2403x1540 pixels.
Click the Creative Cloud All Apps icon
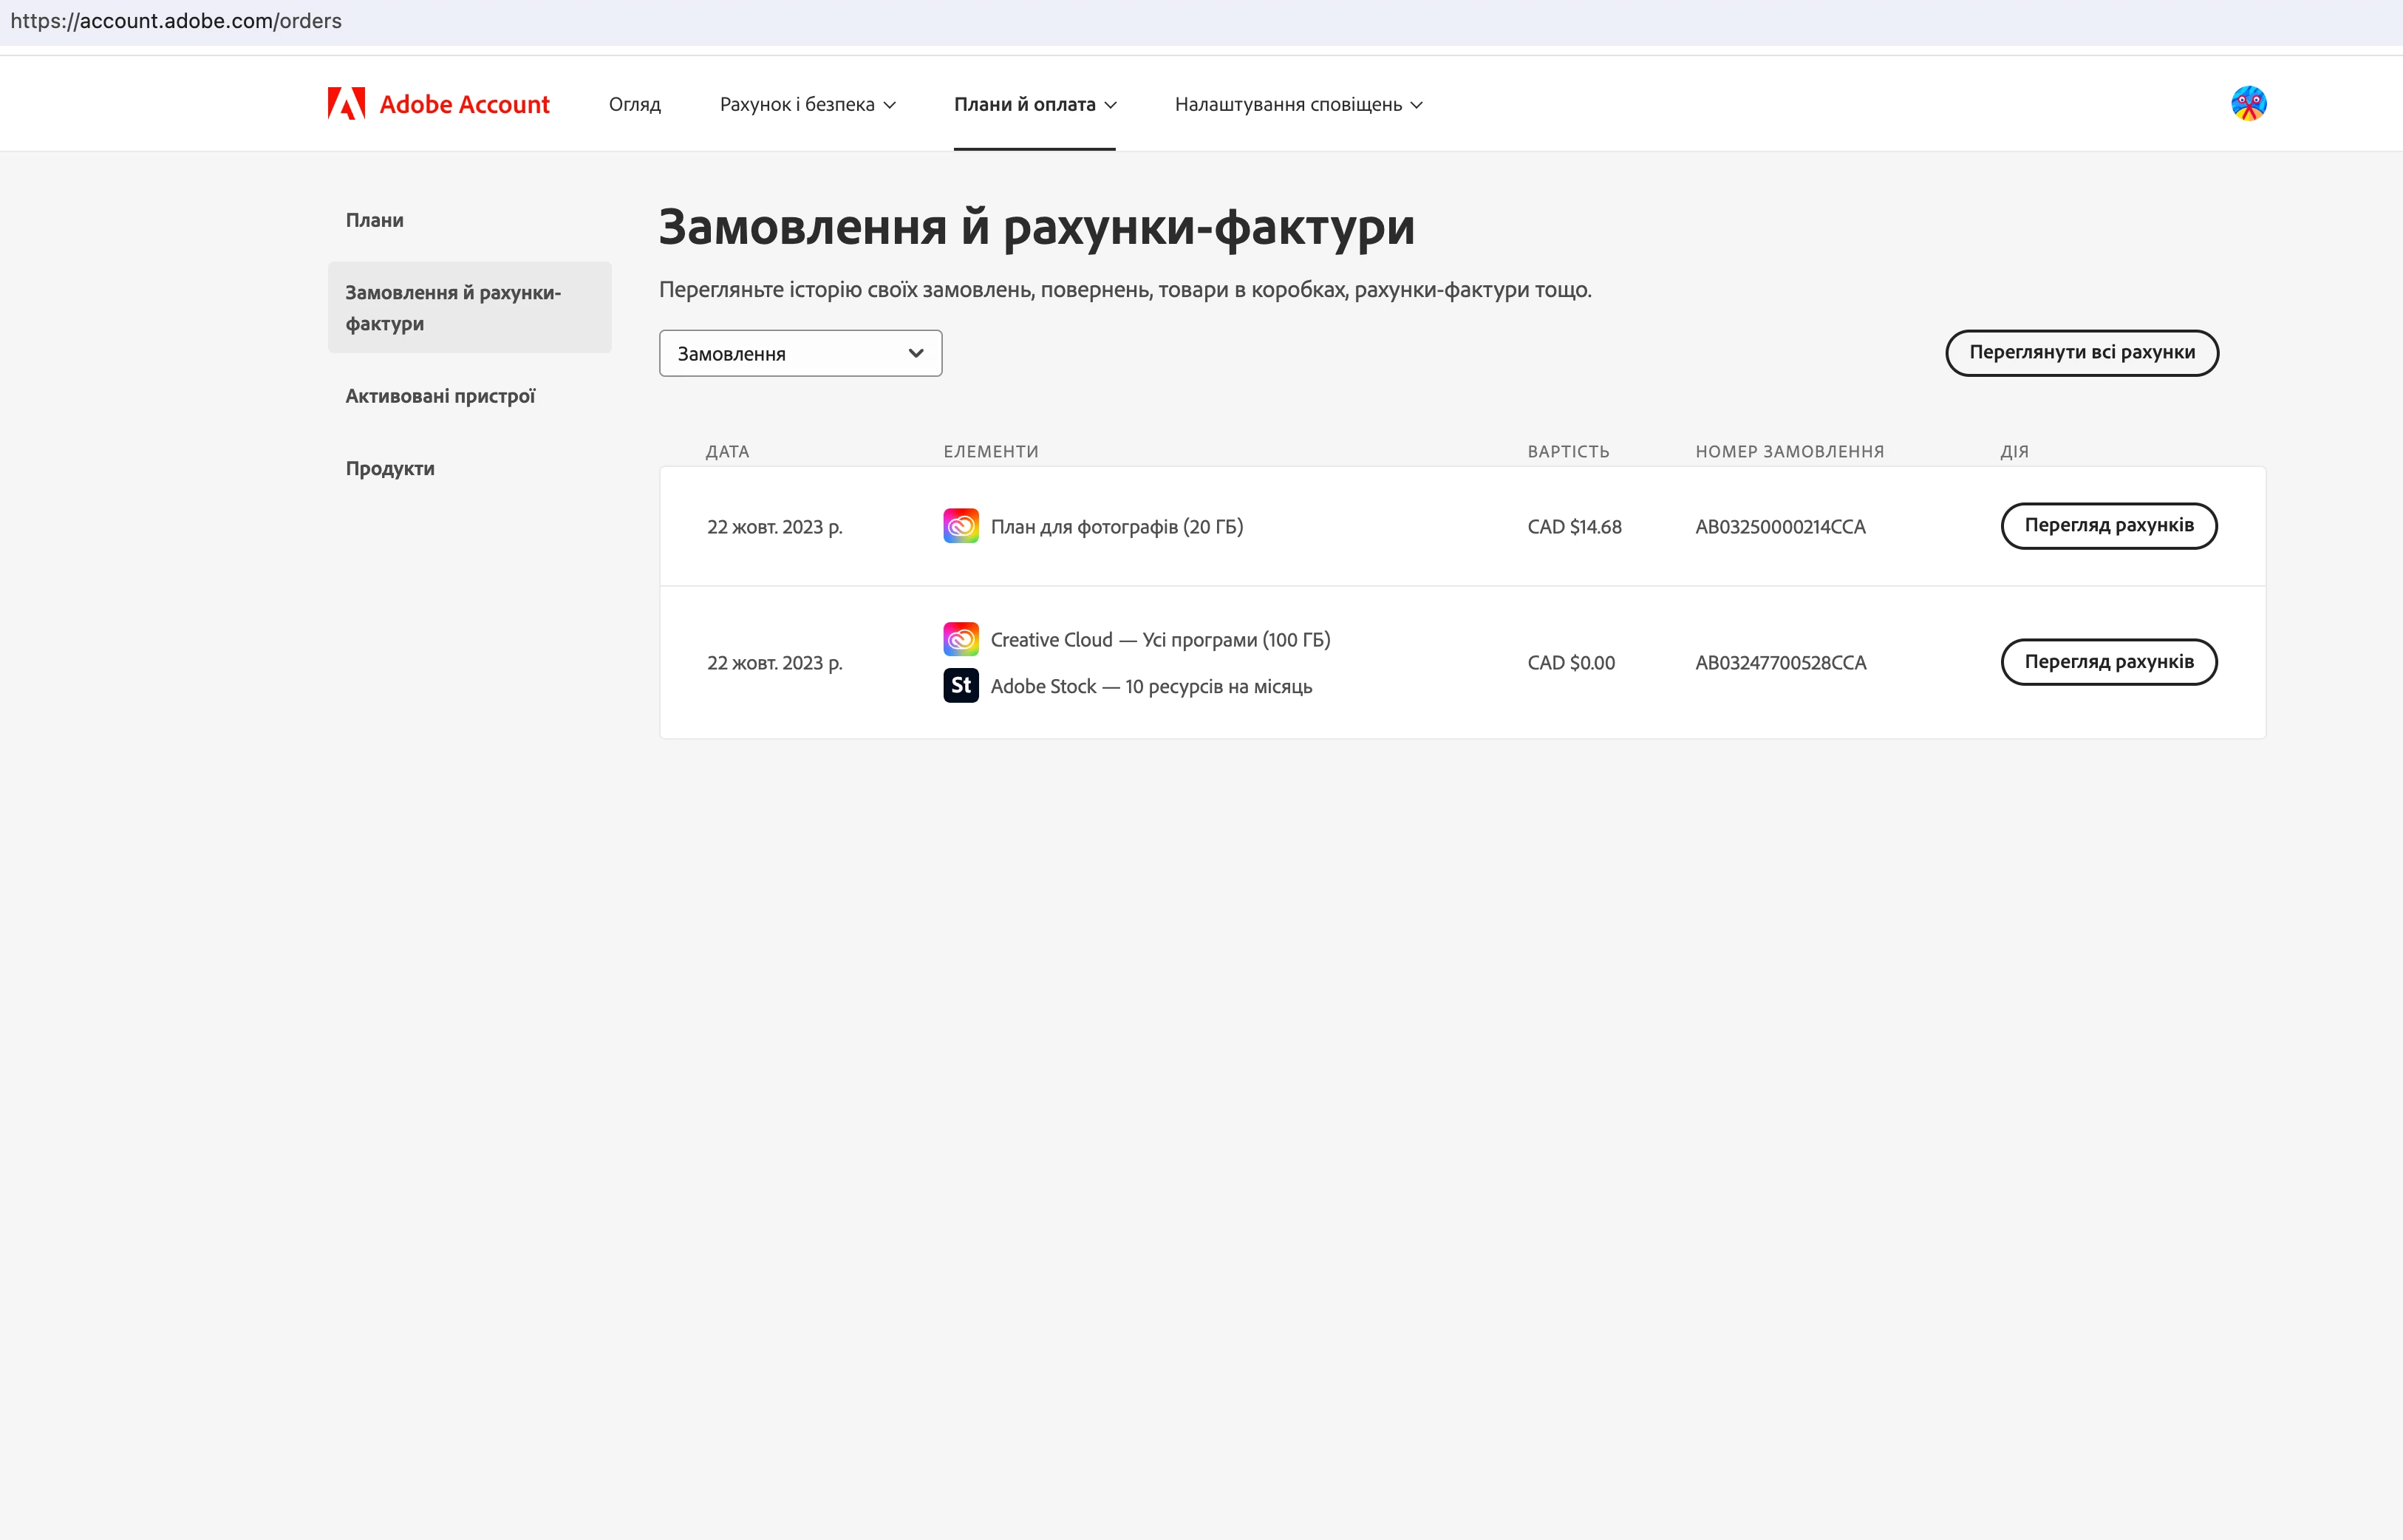click(x=960, y=639)
